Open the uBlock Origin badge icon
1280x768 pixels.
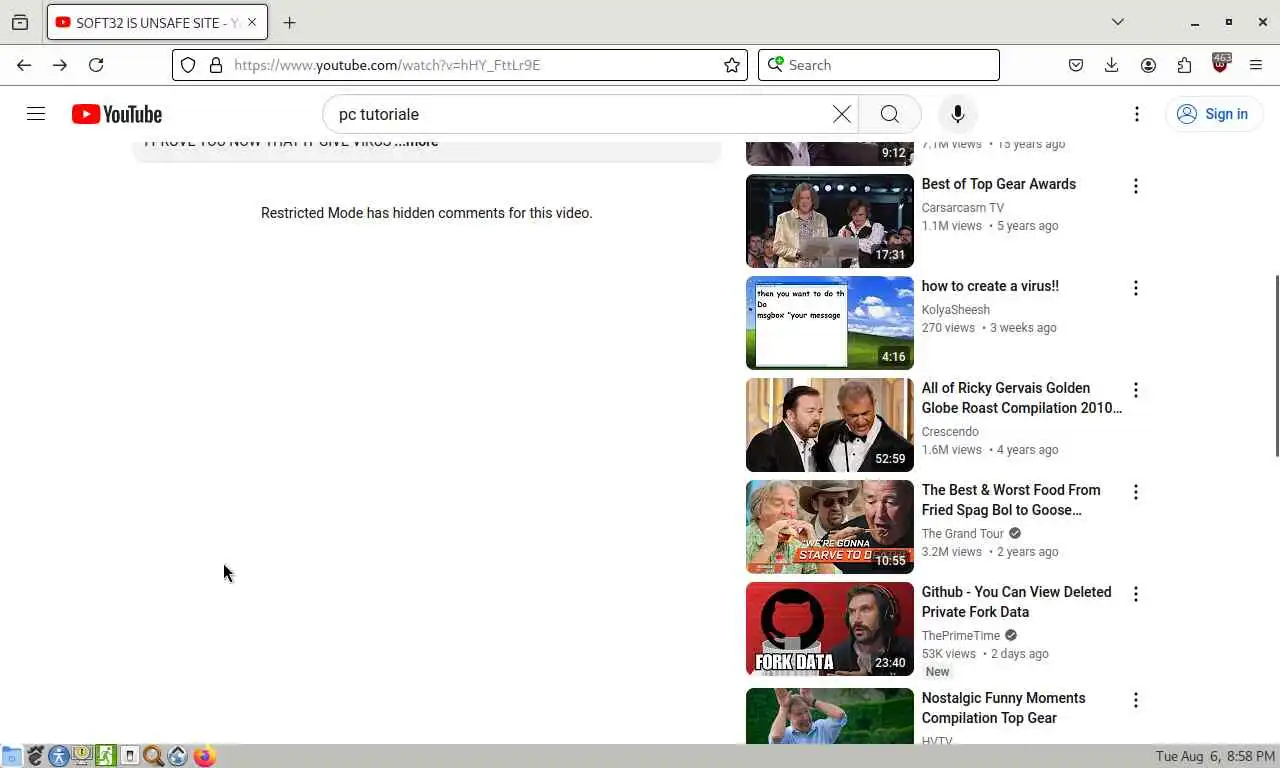point(1220,63)
